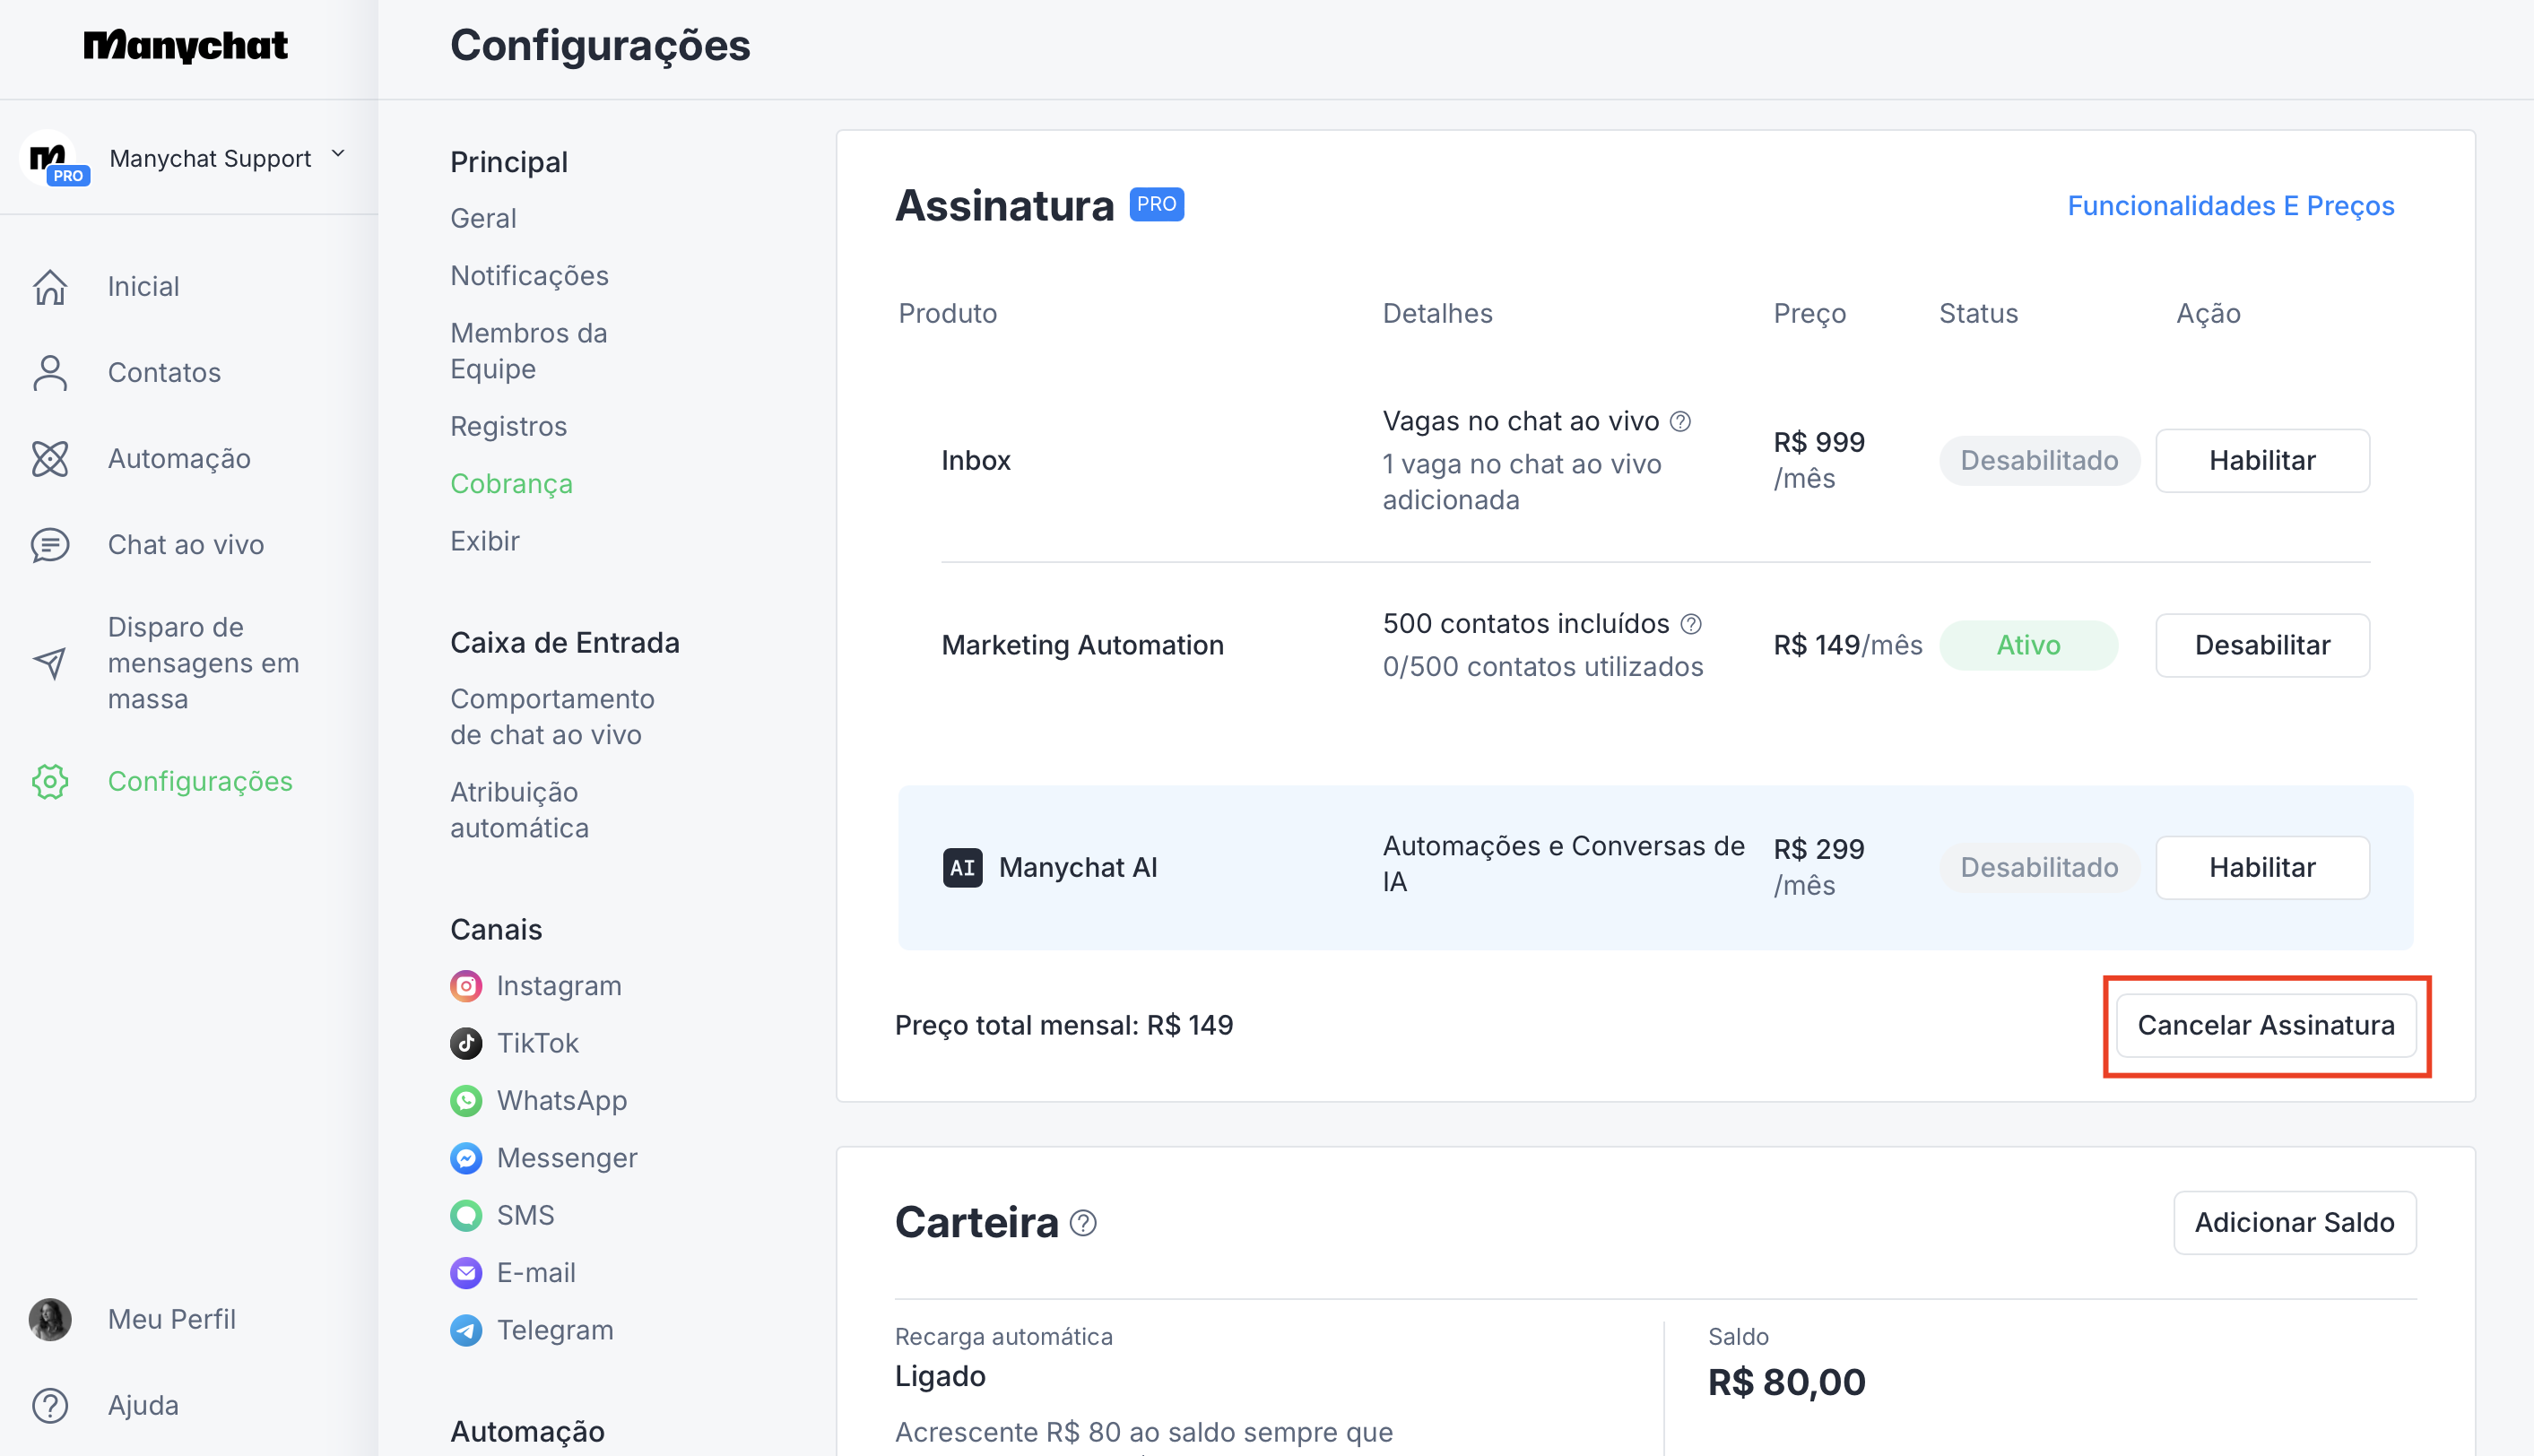Image resolution: width=2534 pixels, height=1456 pixels.
Task: Click '0/500 contatos utilizados' text
Action: click(x=1543, y=667)
